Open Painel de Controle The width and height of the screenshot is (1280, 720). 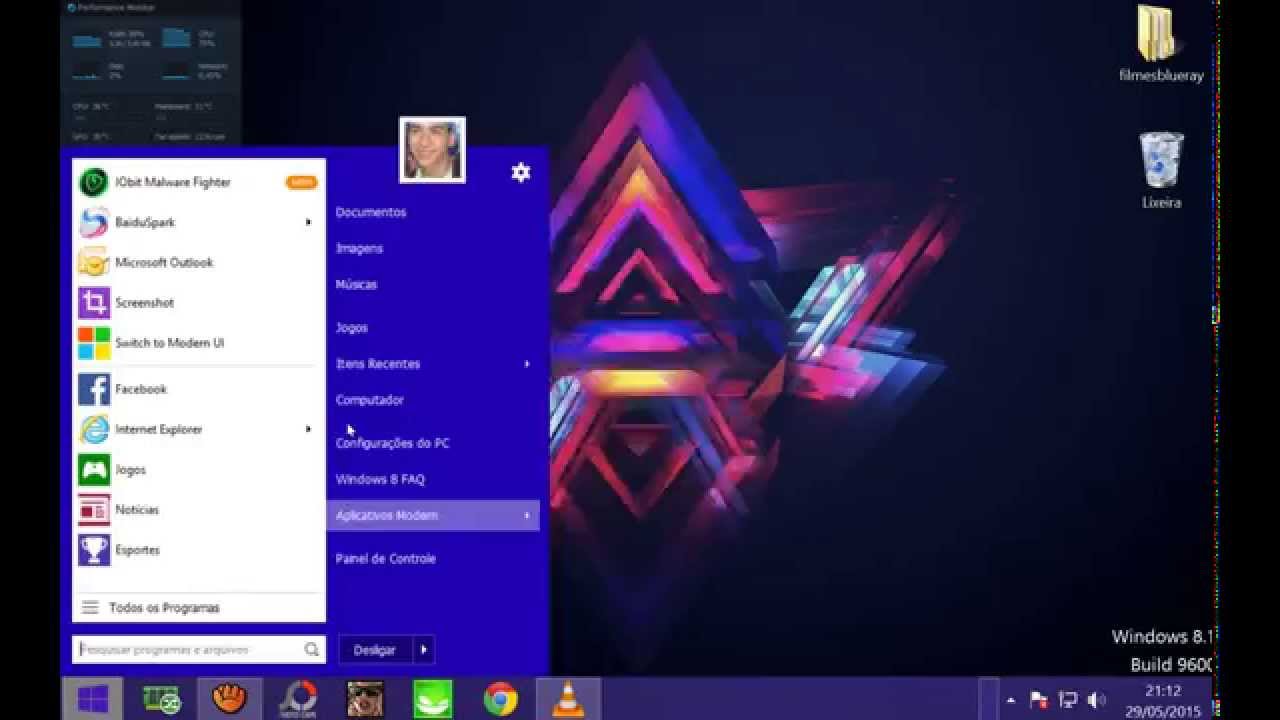pyautogui.click(x=385, y=559)
